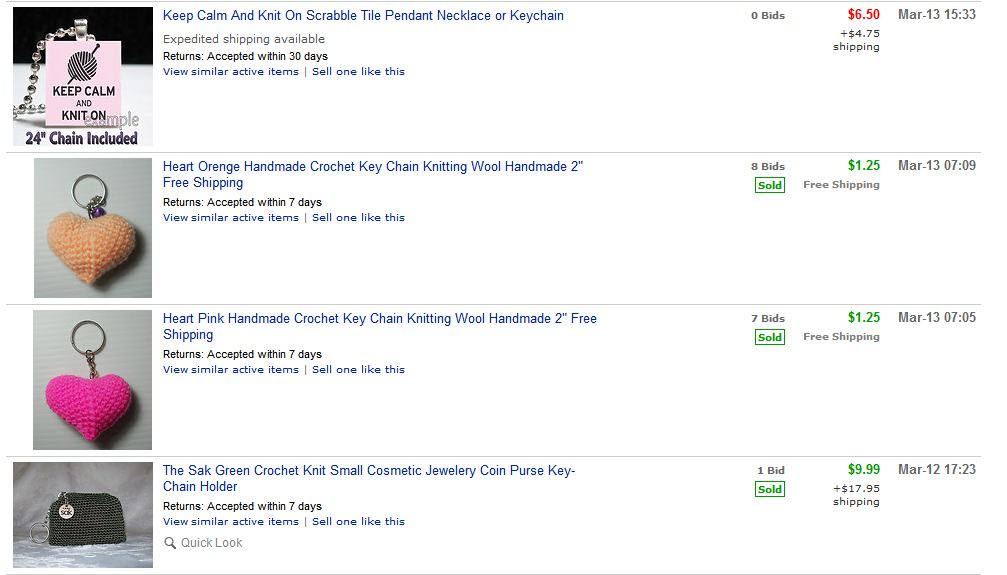Open the green Sak coin purse image
Viewport: 1007px width, 575px height.
(83, 515)
